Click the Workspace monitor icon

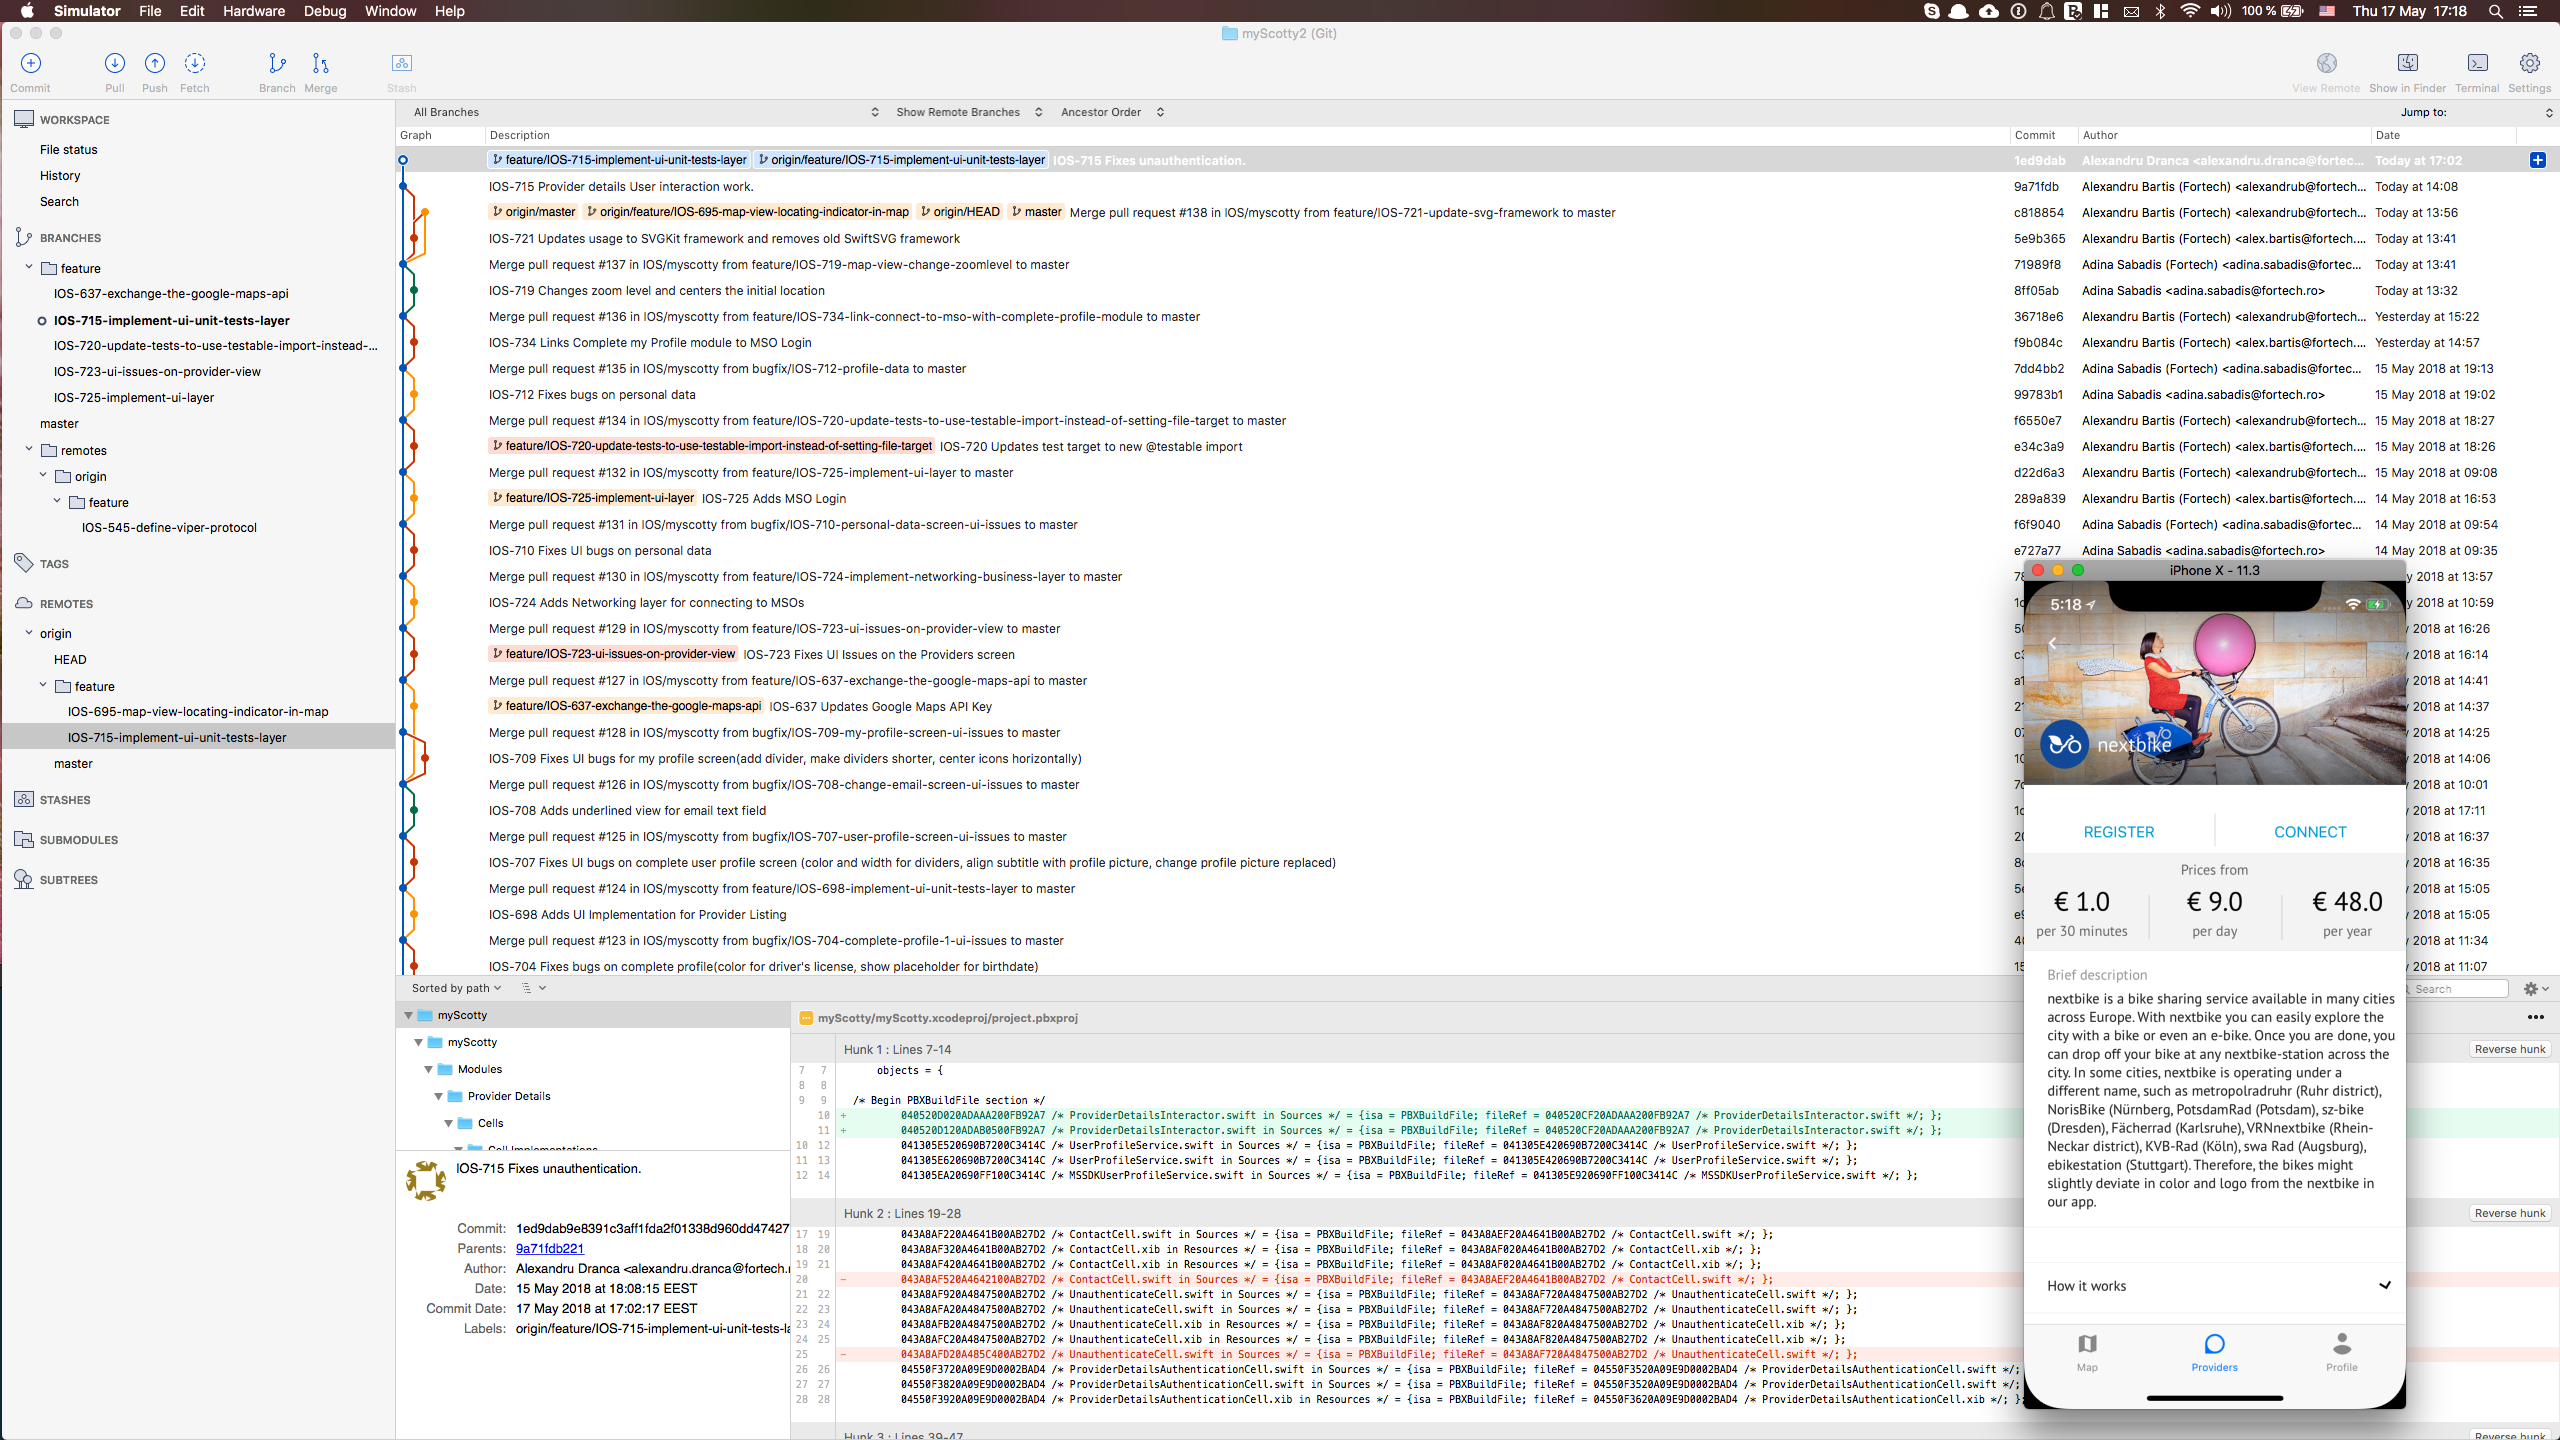[x=24, y=119]
